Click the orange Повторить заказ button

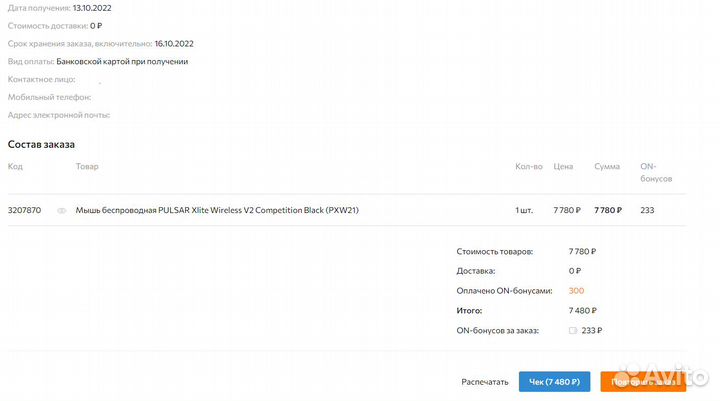643,382
